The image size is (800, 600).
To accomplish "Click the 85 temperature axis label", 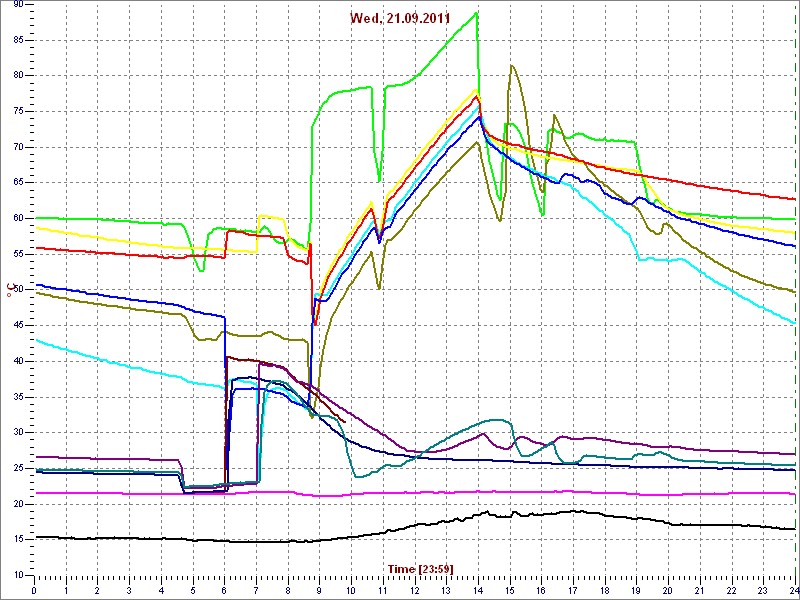I will pyautogui.click(x=18, y=40).
